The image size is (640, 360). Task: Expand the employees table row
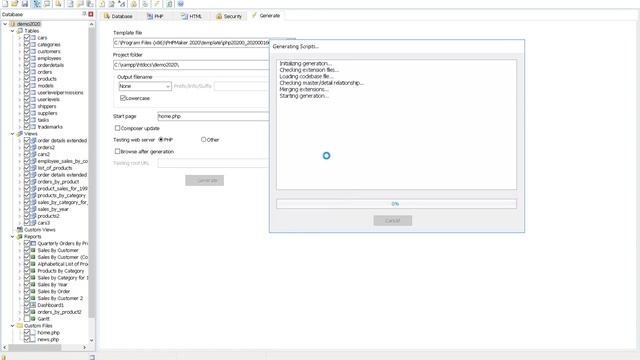point(20,58)
